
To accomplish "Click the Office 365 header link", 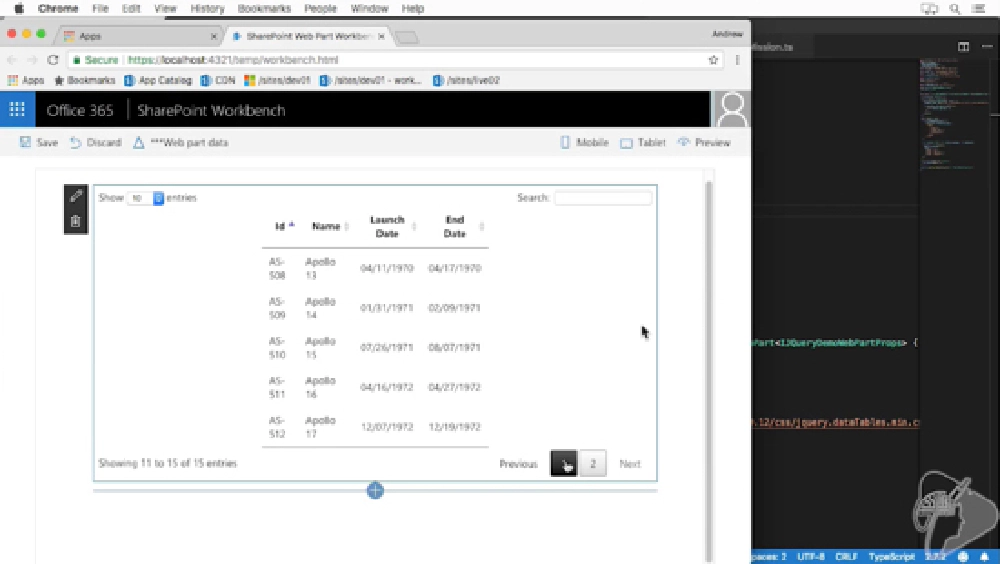I will (80, 110).
